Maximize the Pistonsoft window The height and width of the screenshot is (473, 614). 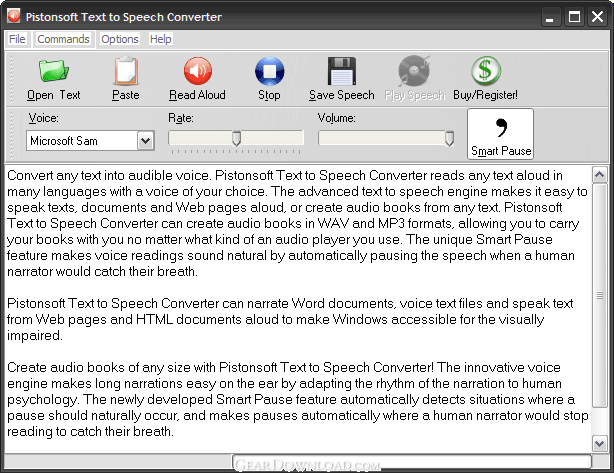coord(574,17)
